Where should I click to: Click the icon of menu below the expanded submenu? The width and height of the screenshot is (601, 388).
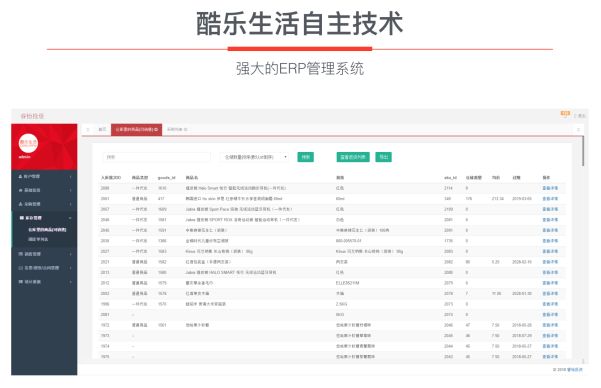21,254
